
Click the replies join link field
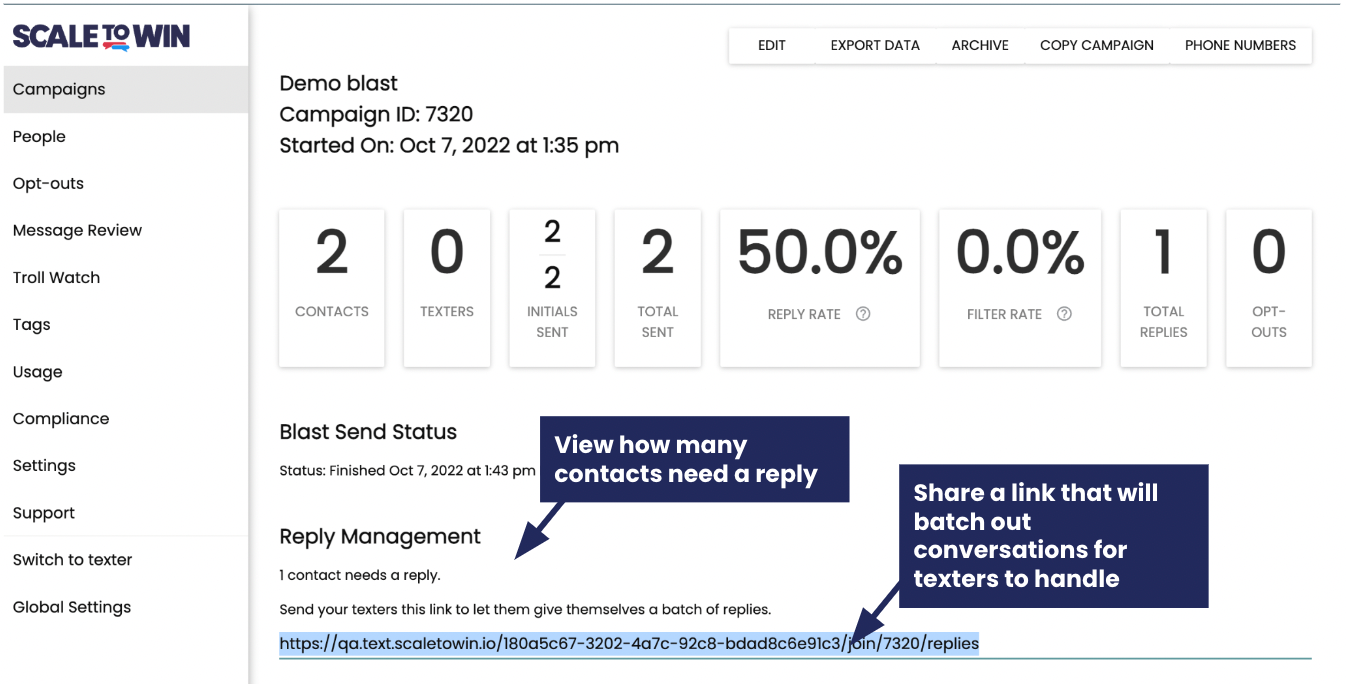tap(795, 644)
